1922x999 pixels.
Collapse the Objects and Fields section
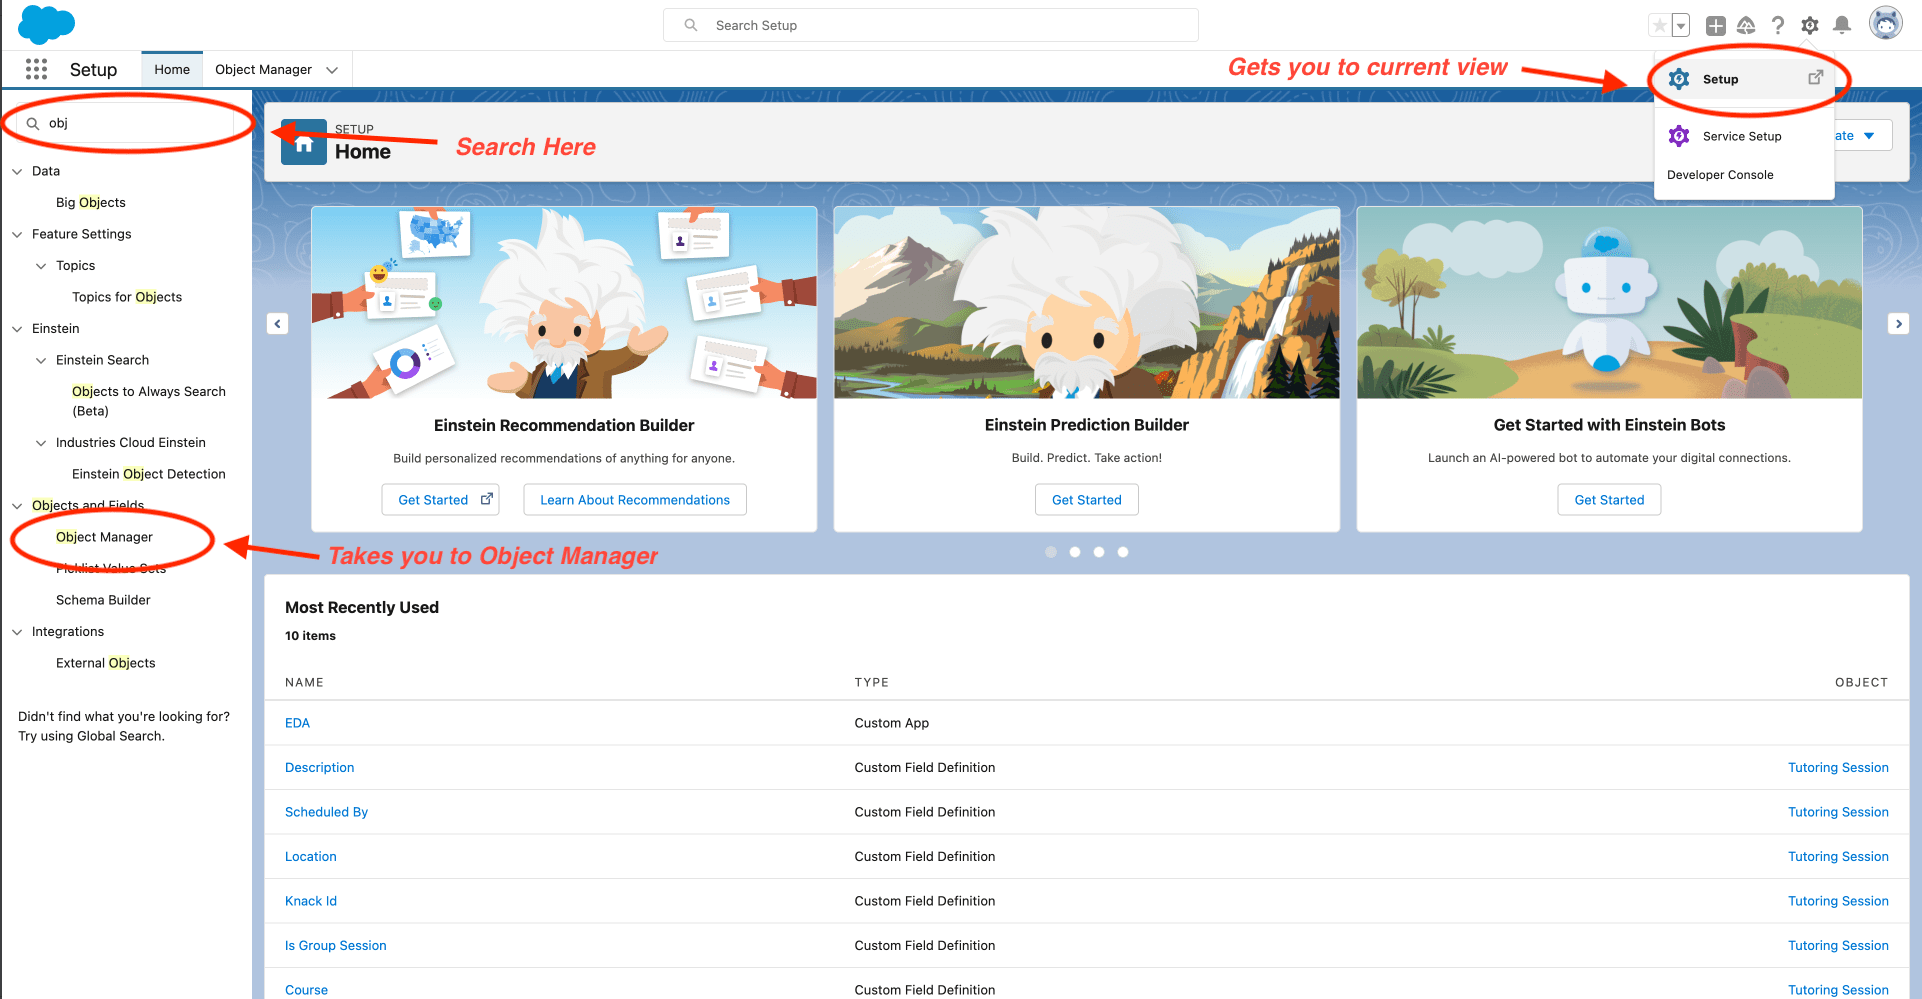click(x=17, y=505)
